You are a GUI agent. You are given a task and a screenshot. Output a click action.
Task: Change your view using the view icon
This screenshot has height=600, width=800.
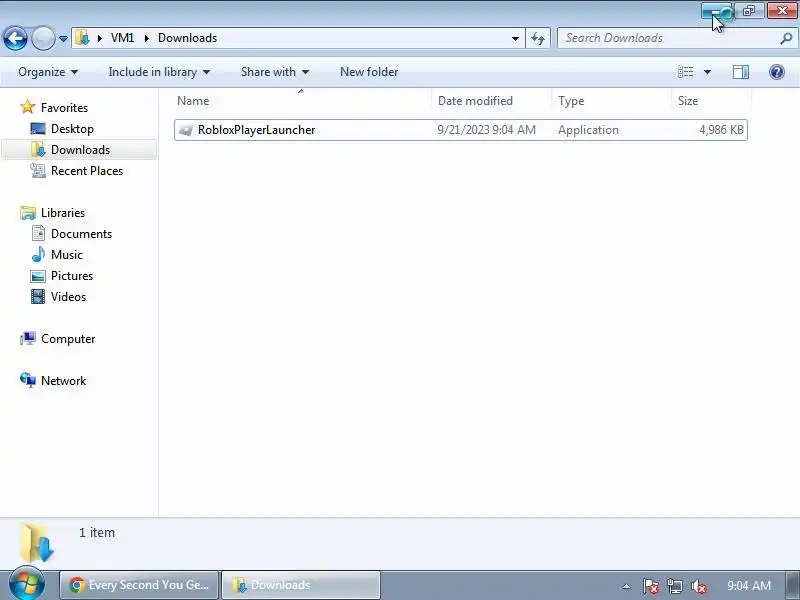685,72
